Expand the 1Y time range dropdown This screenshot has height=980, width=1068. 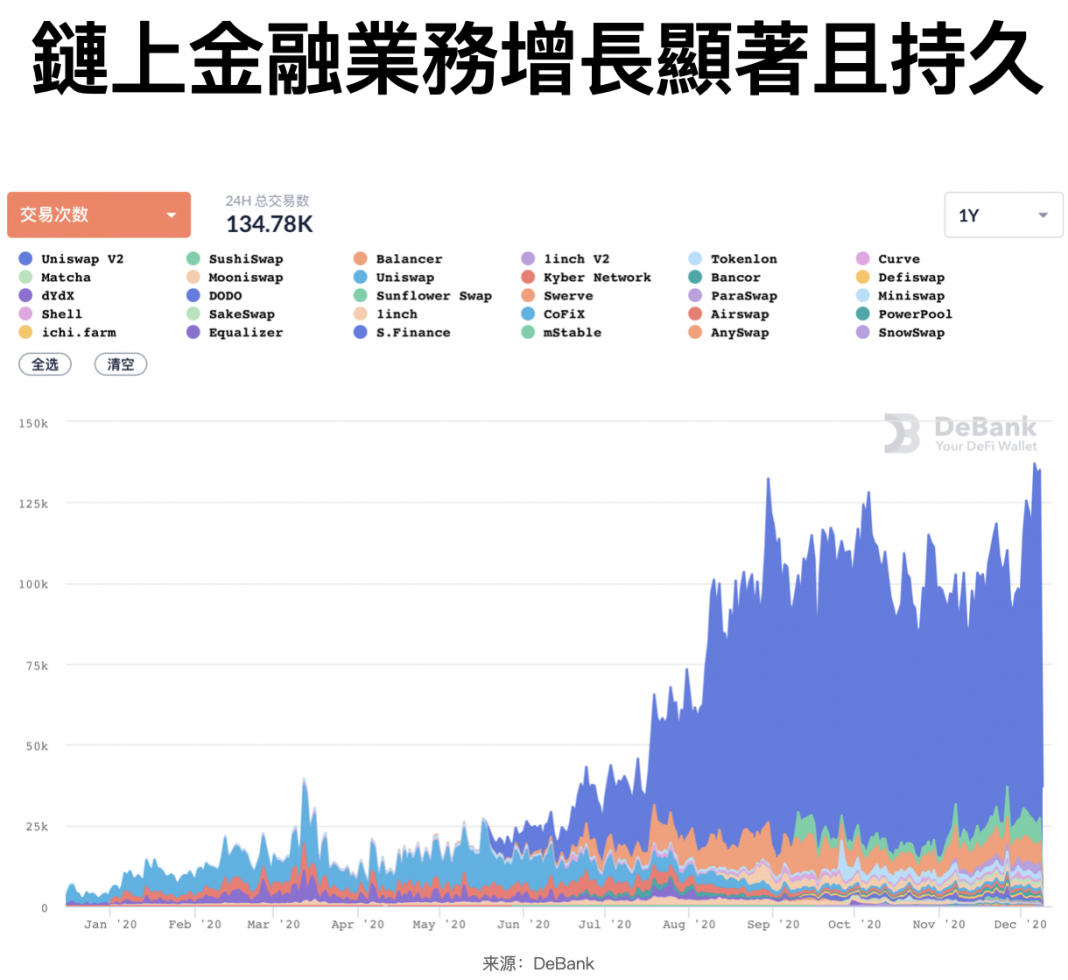point(1003,214)
